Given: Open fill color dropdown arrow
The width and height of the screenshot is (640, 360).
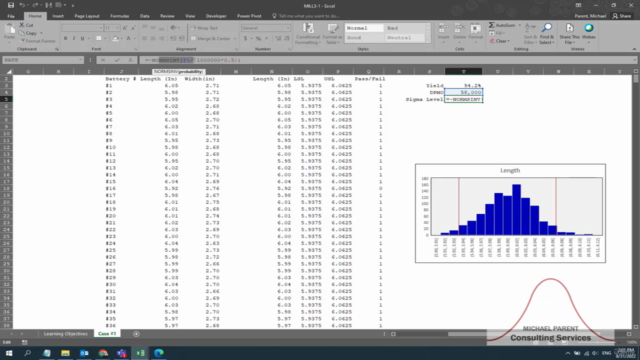Looking at the screenshot, I should 122,38.
